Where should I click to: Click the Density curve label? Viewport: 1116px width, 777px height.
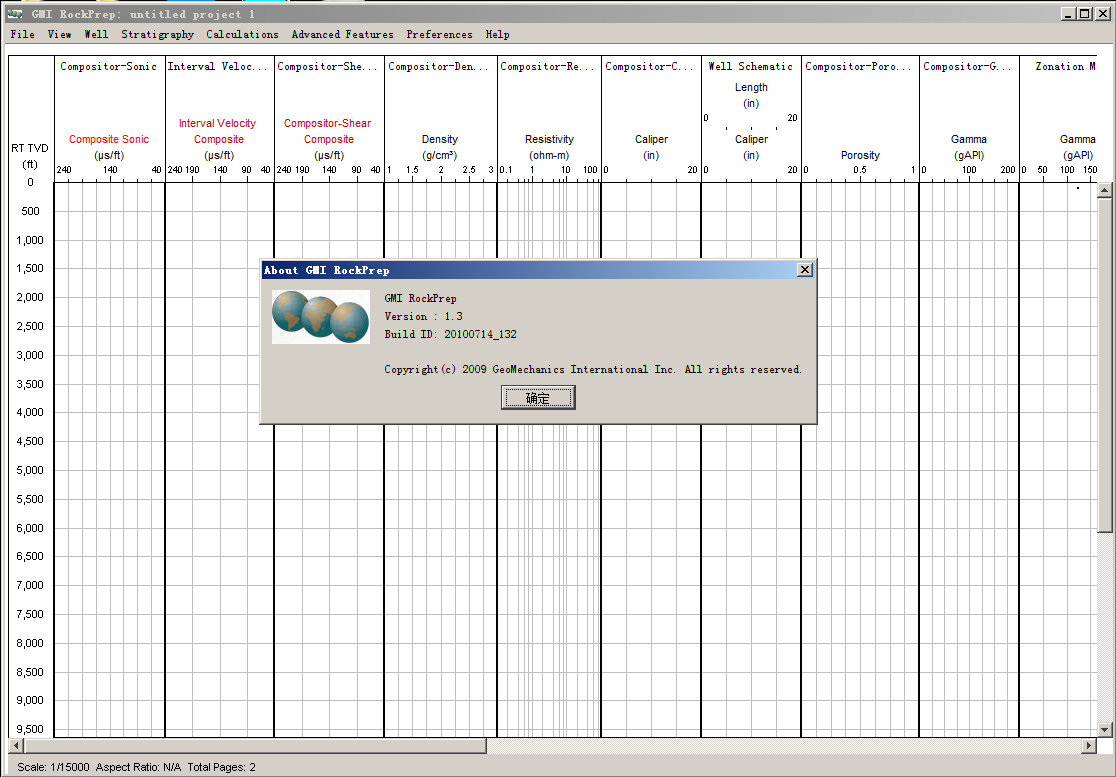pyautogui.click(x=440, y=139)
